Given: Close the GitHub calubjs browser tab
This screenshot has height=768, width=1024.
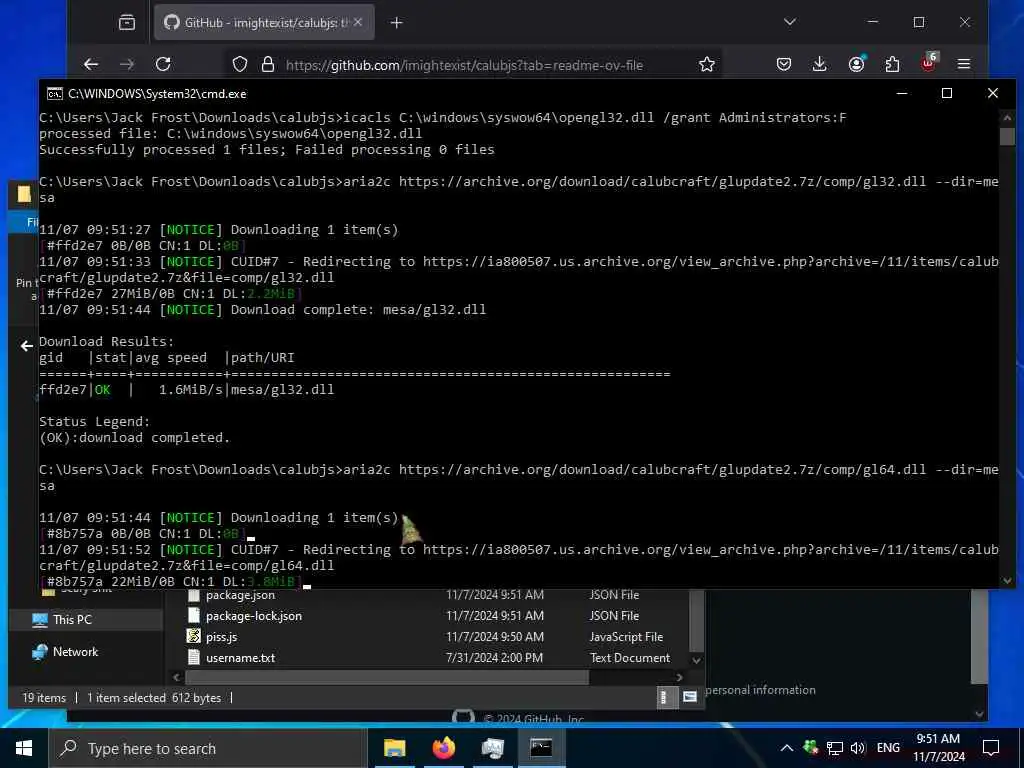Looking at the screenshot, I should tap(358, 22).
